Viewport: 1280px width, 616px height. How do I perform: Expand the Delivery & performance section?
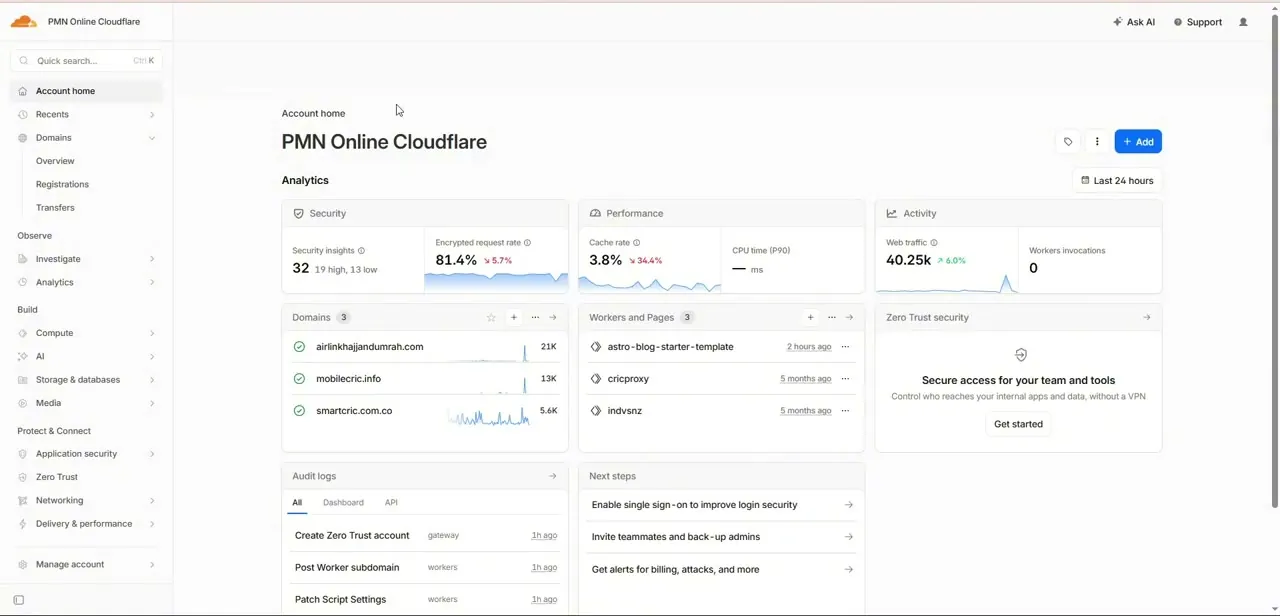86,524
